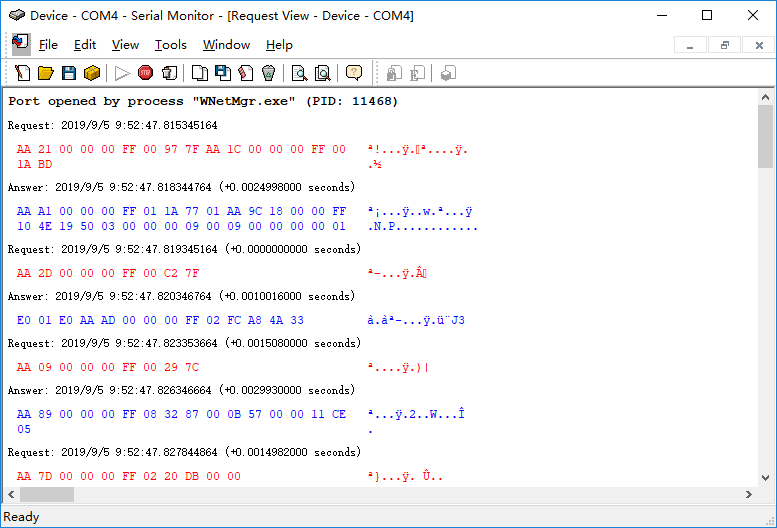Viewport: 777px width, 528px height.
Task: Open the File menu
Action: pos(48,45)
